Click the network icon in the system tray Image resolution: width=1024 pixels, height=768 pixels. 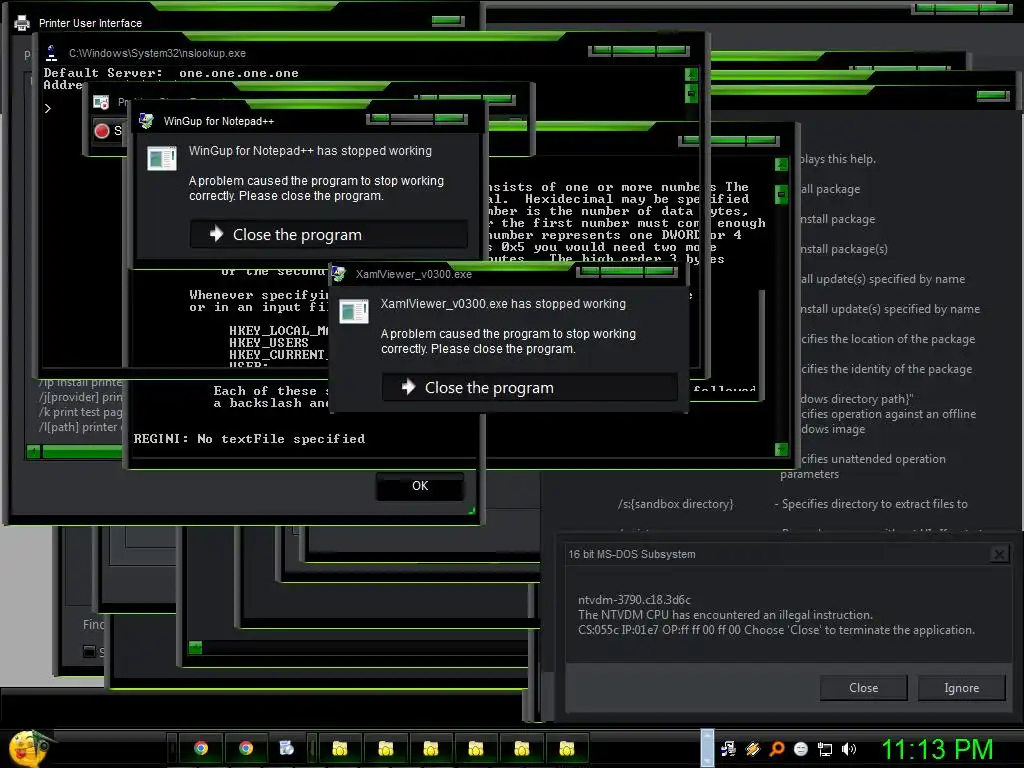click(x=825, y=749)
